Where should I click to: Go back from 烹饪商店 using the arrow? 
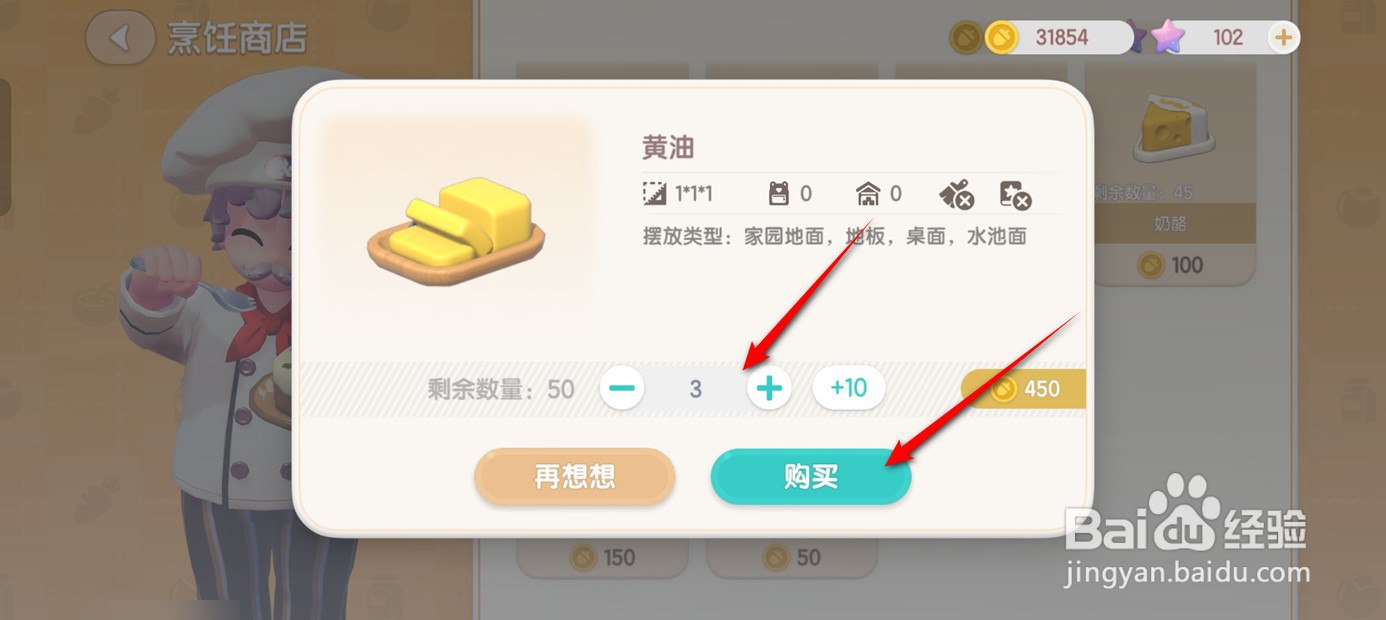pyautogui.click(x=120, y=38)
